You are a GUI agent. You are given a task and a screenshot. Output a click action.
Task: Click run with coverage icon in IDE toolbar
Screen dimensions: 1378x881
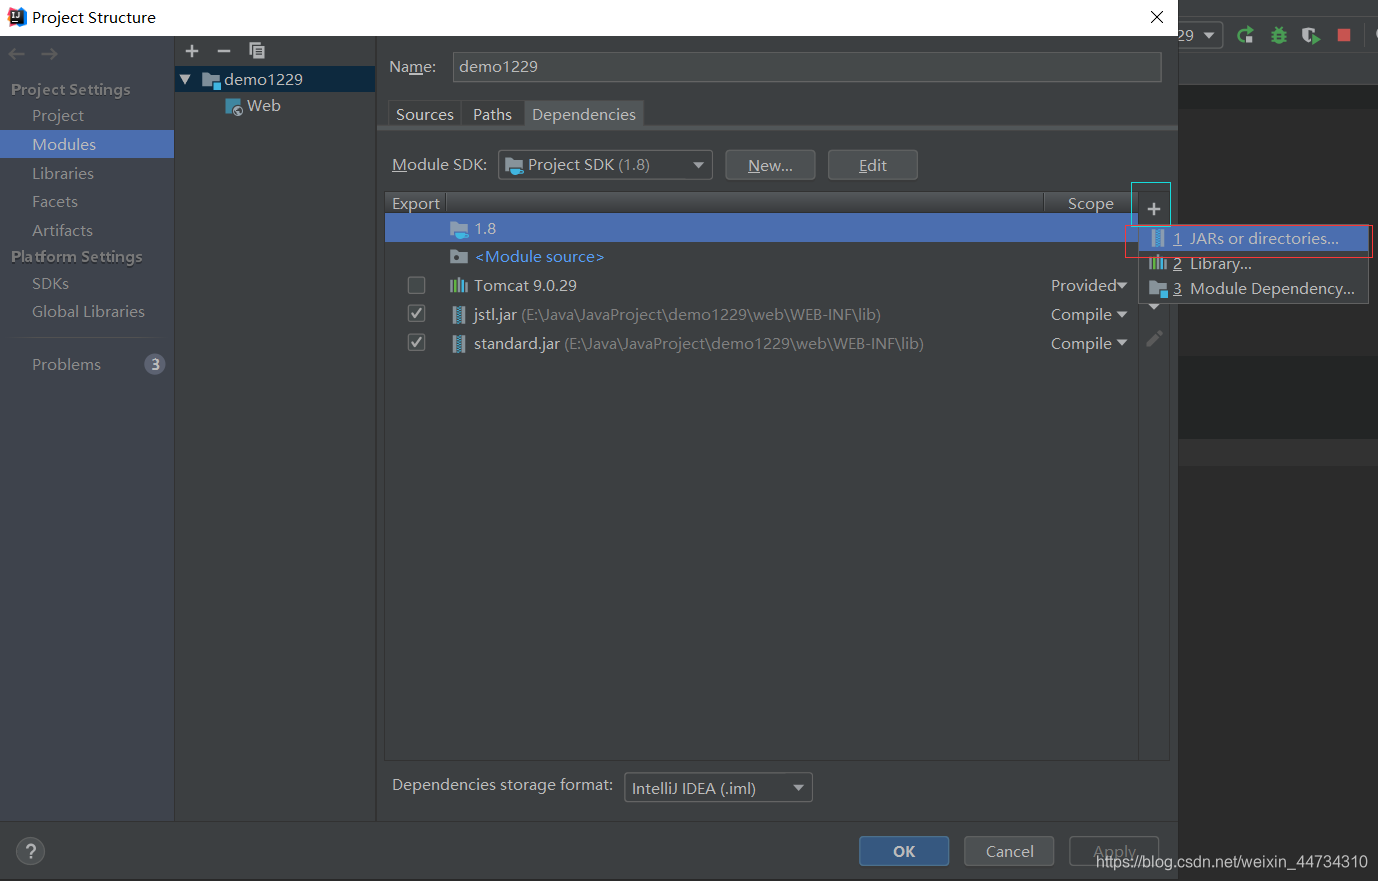coord(1311,35)
